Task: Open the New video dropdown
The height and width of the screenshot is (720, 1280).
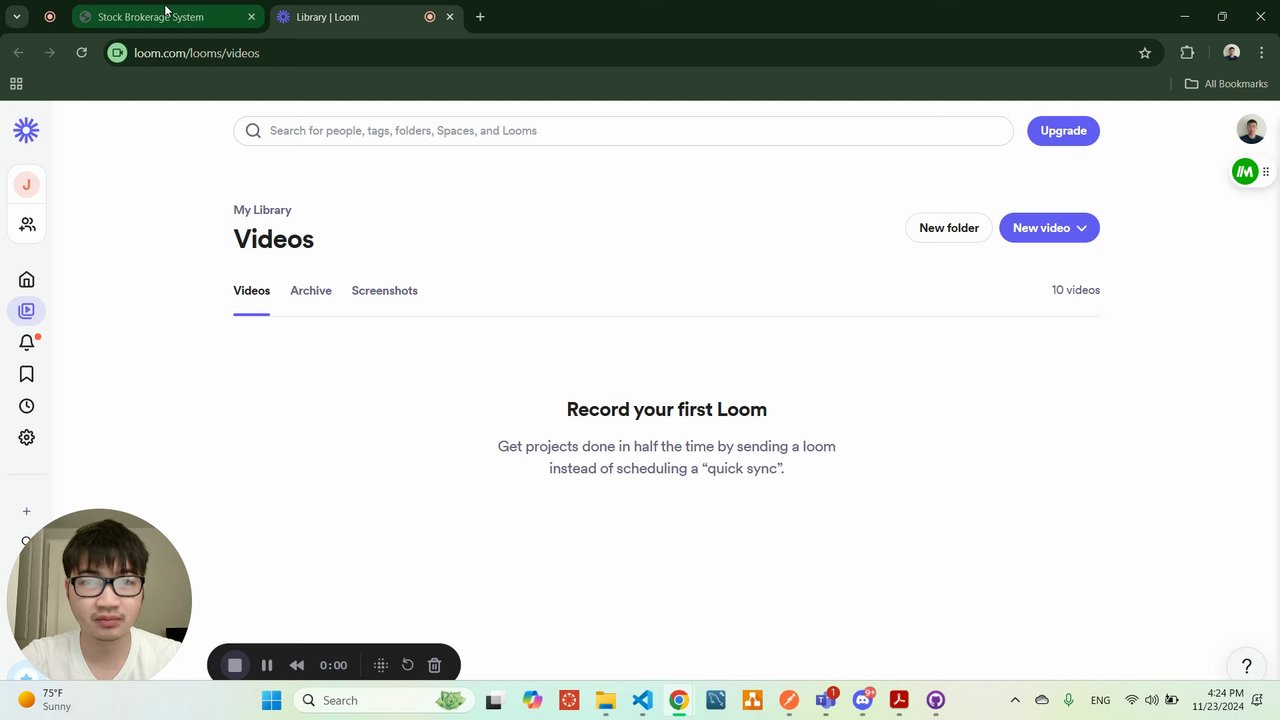Action: pyautogui.click(x=1049, y=228)
